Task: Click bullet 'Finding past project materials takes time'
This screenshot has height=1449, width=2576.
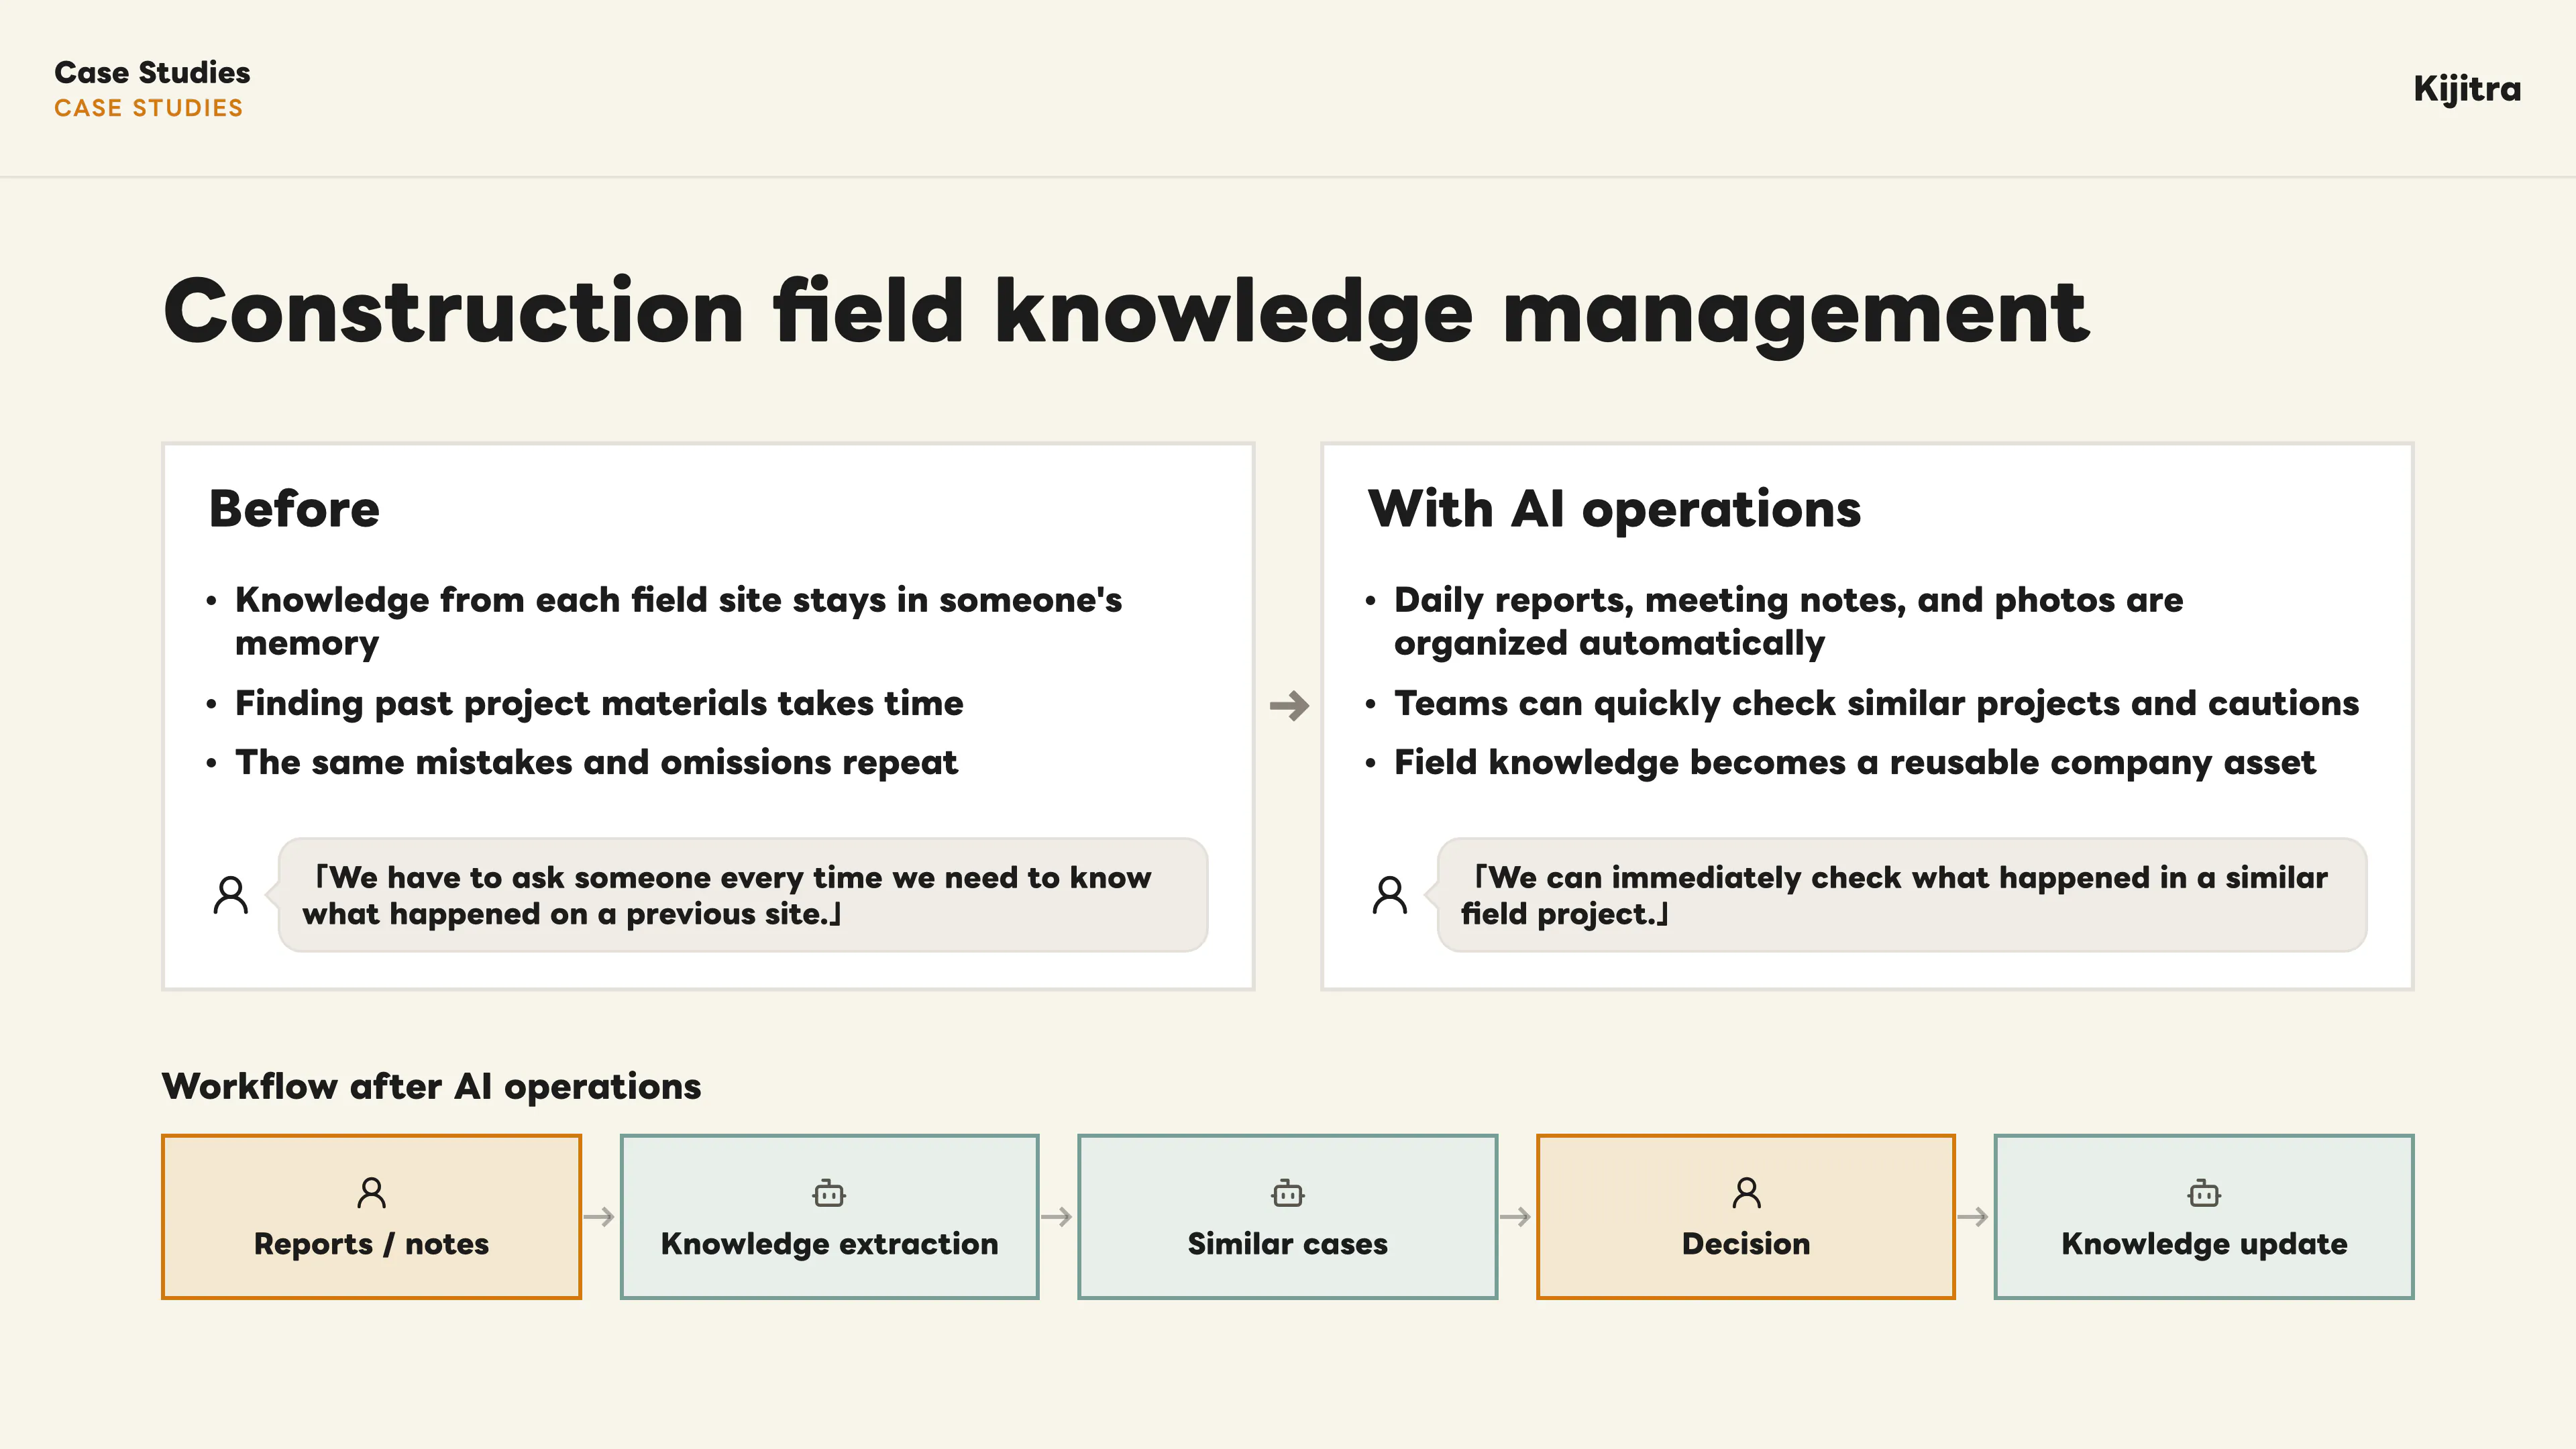Action: [x=599, y=703]
